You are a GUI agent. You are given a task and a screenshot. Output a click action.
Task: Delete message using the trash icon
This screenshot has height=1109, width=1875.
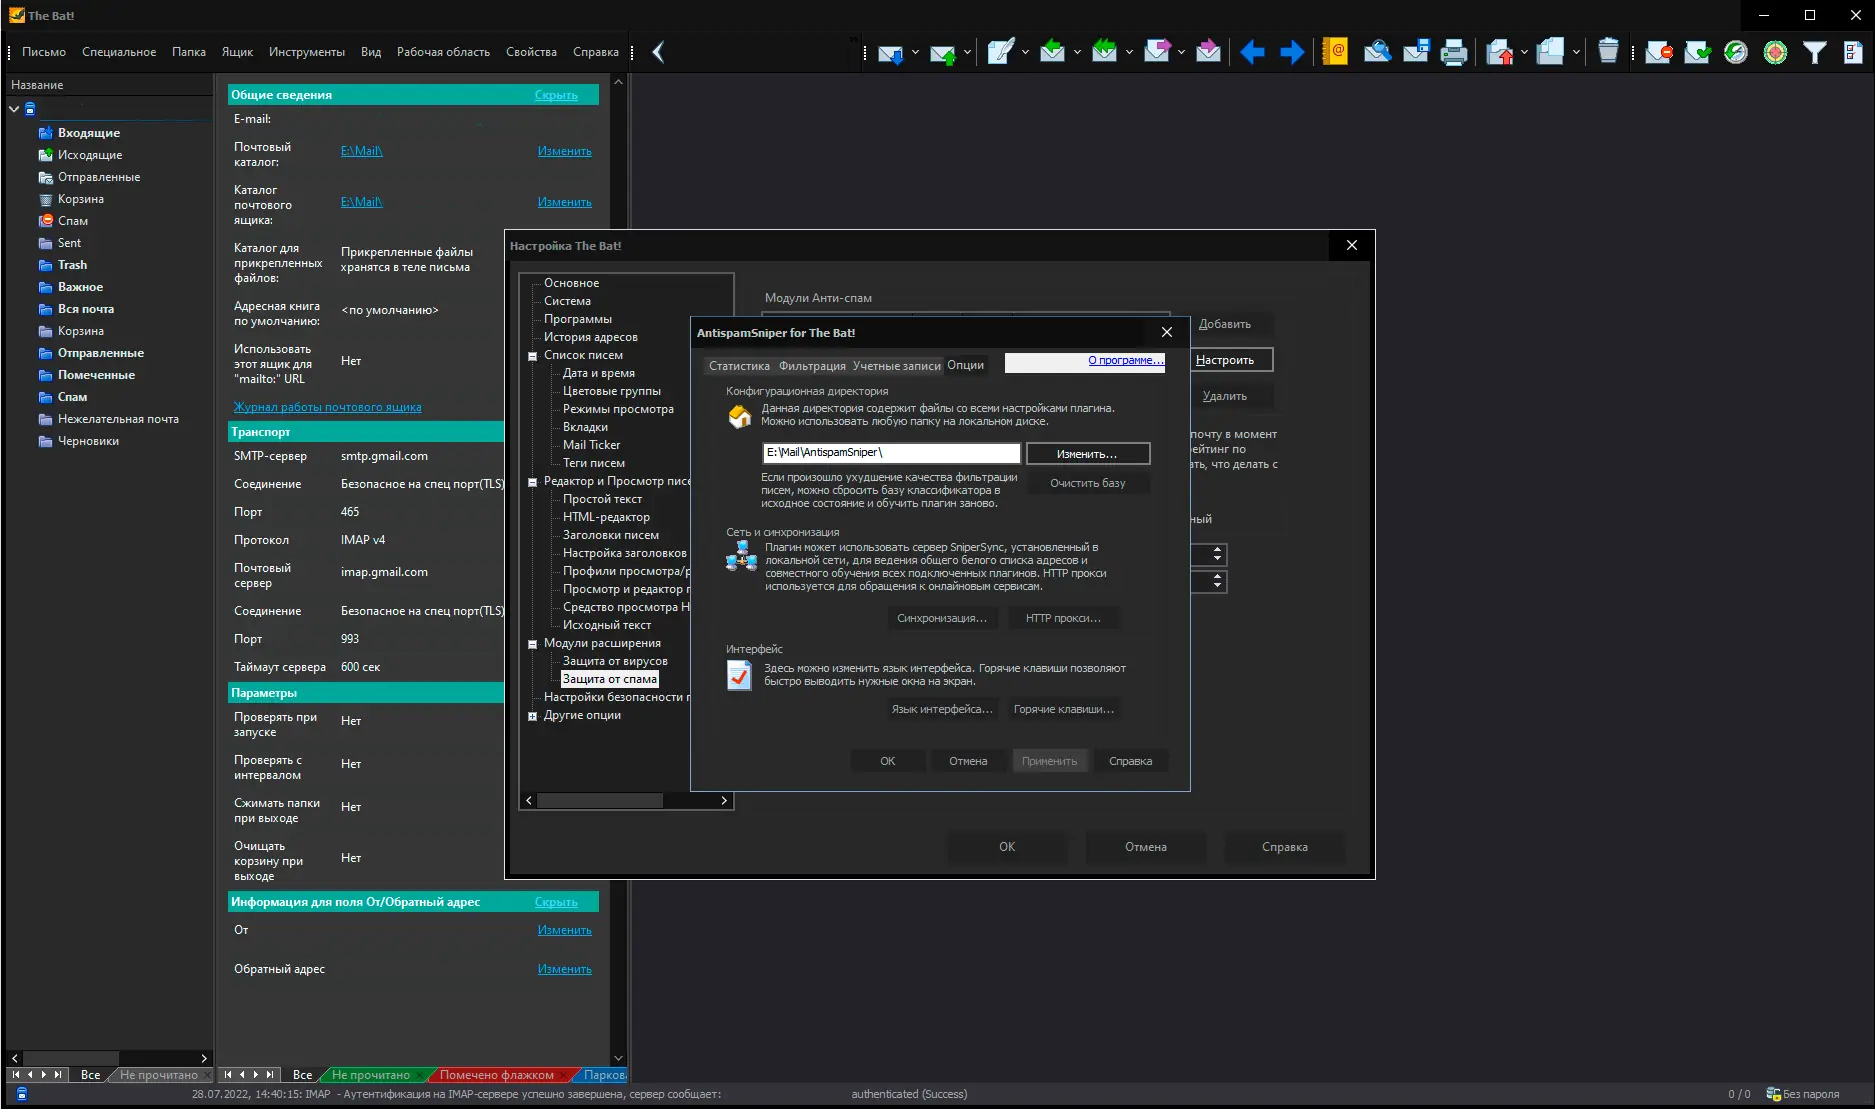1609,52
